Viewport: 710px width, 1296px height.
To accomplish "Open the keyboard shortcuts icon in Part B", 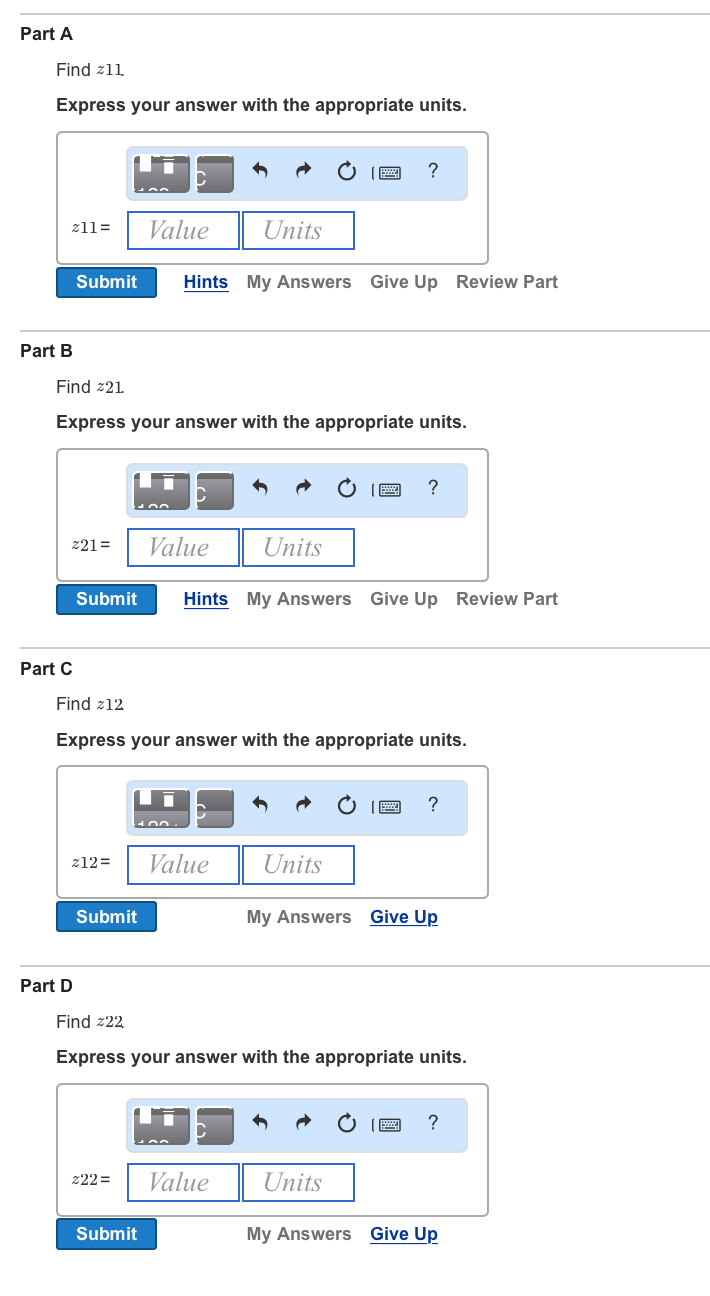I will coord(386,489).
